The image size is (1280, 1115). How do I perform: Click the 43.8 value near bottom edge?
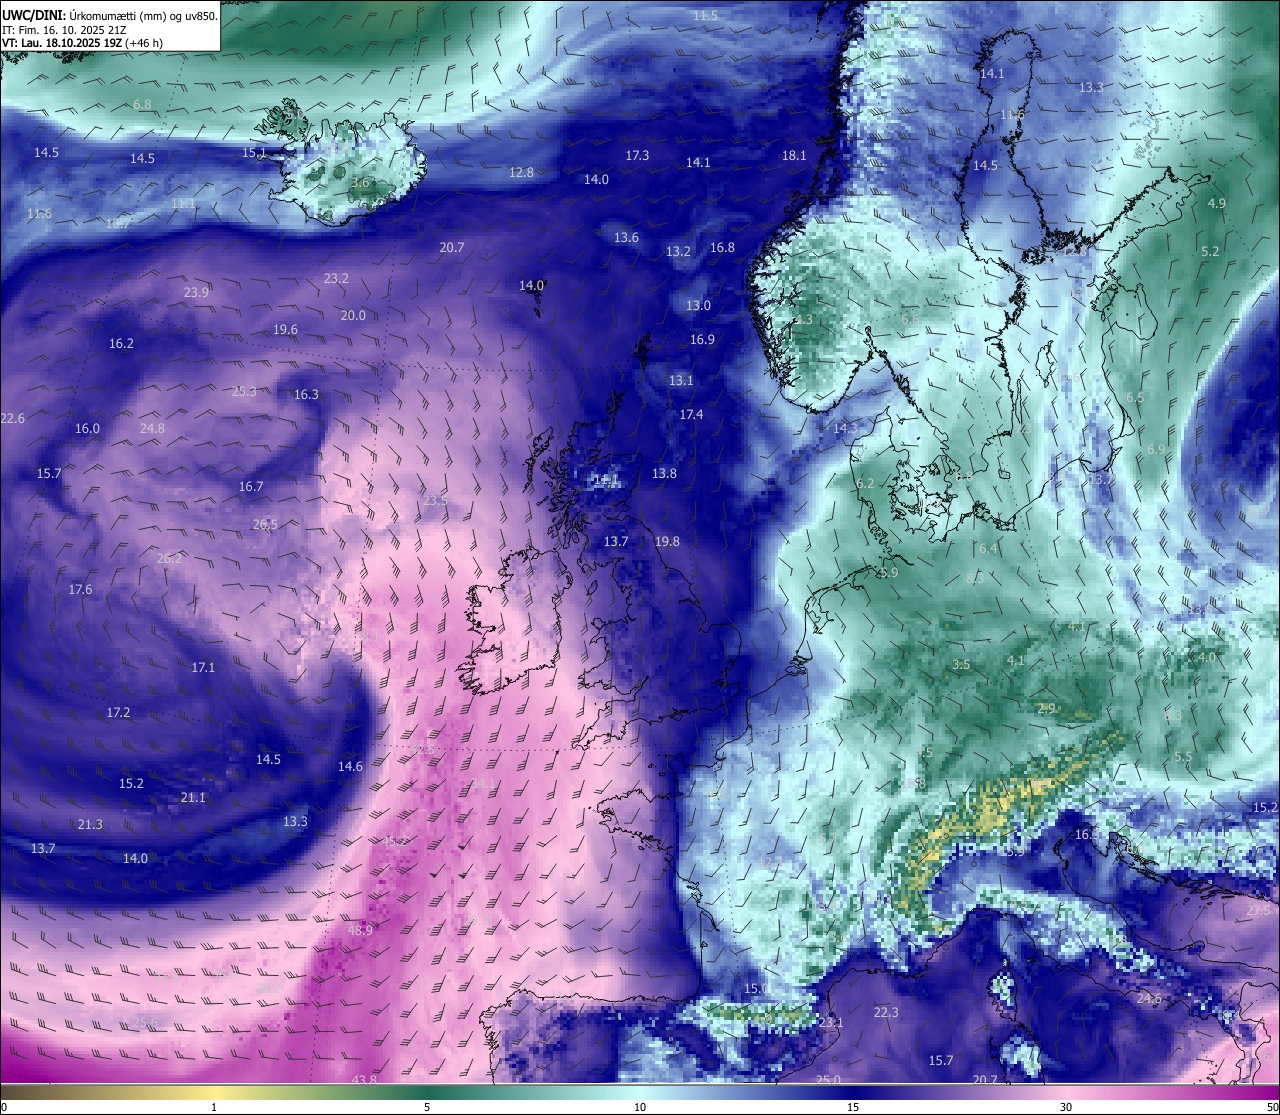pyautogui.click(x=364, y=1079)
